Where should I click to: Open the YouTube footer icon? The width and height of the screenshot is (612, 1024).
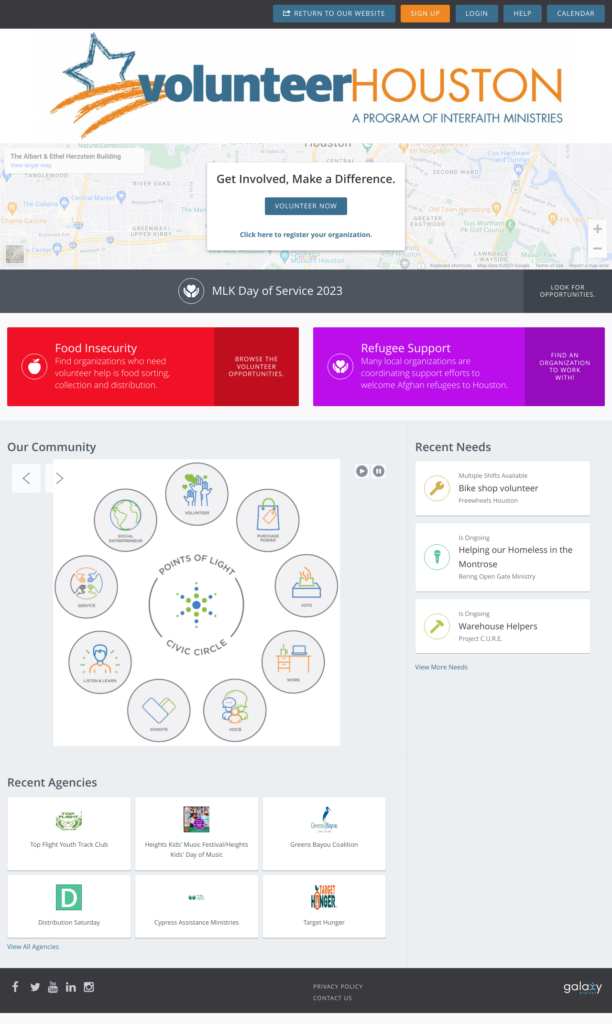point(53,987)
